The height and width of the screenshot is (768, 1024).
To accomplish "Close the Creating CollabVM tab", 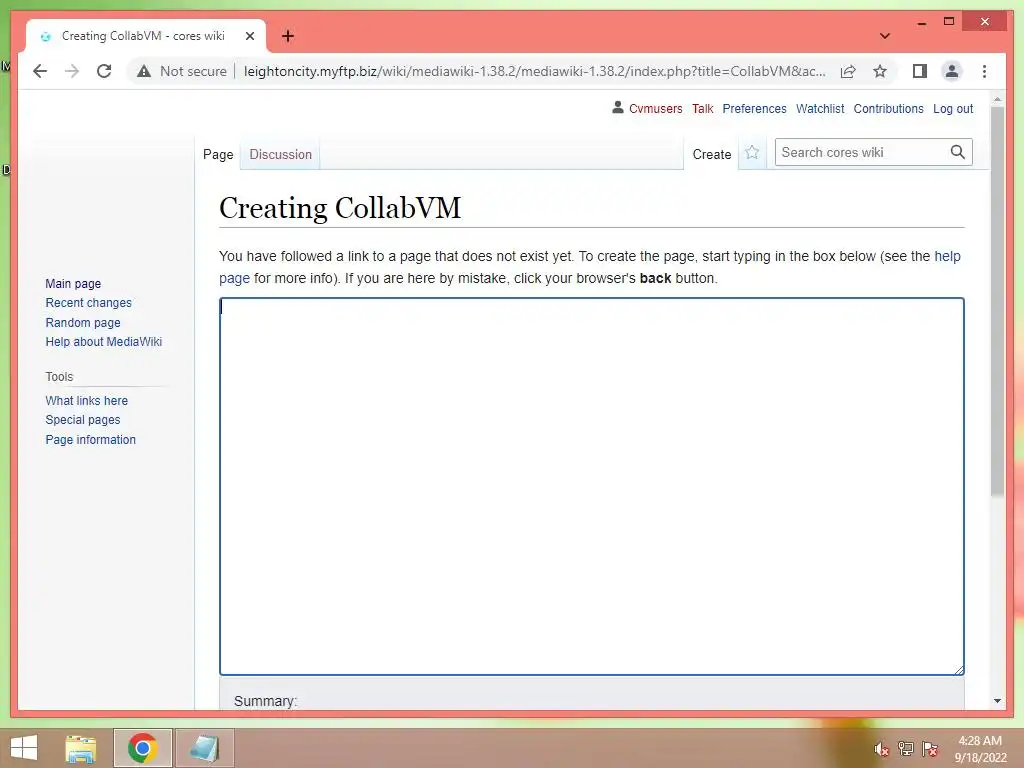I will point(249,36).
